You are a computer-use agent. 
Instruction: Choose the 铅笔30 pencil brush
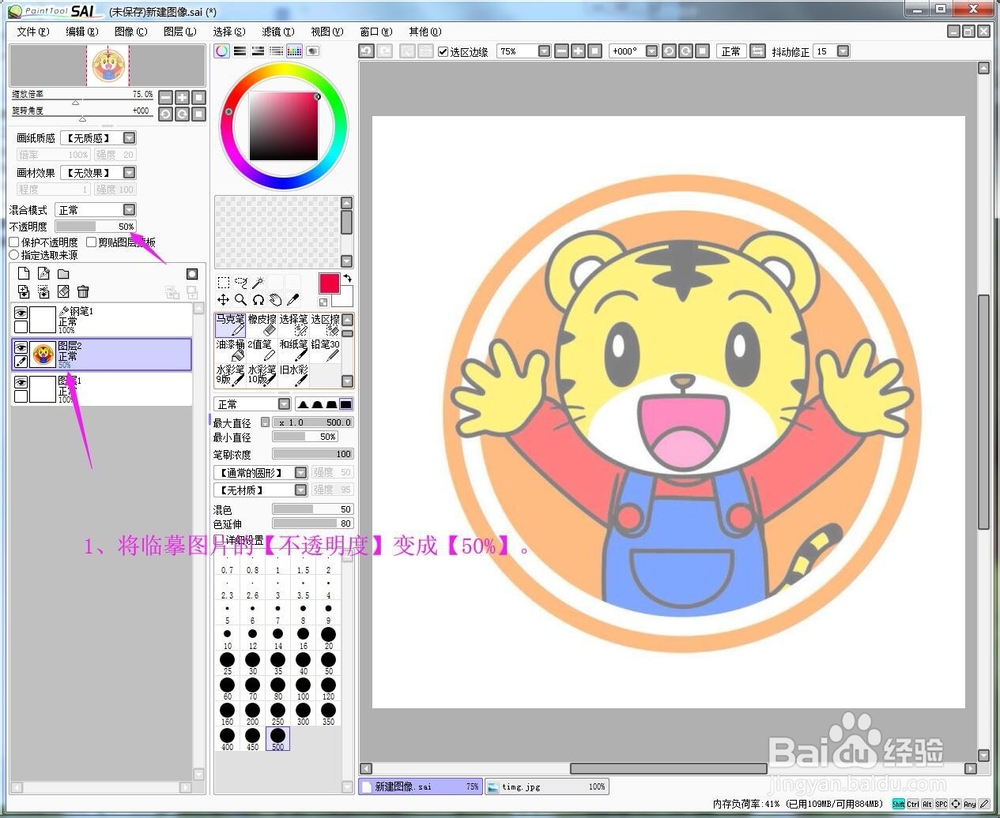[x=325, y=350]
